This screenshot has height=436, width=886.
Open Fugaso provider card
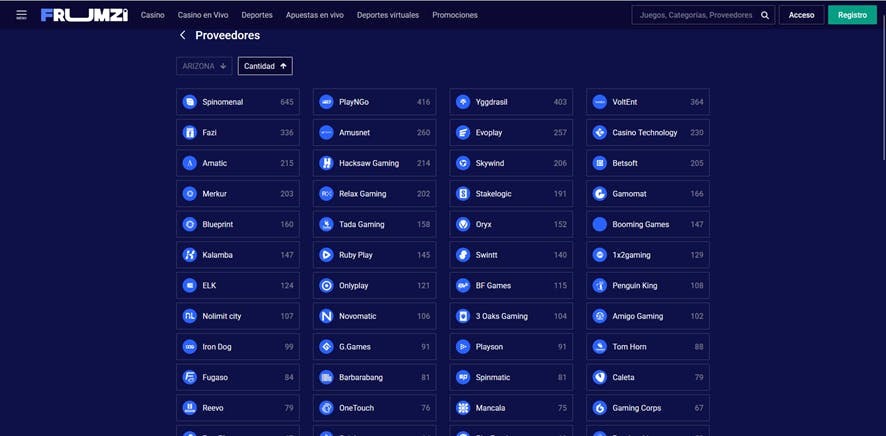(238, 377)
